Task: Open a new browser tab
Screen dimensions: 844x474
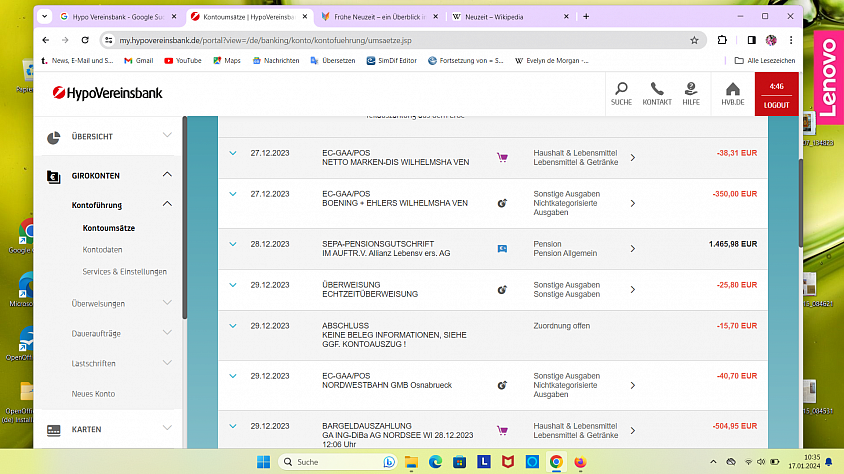Action: click(x=586, y=17)
